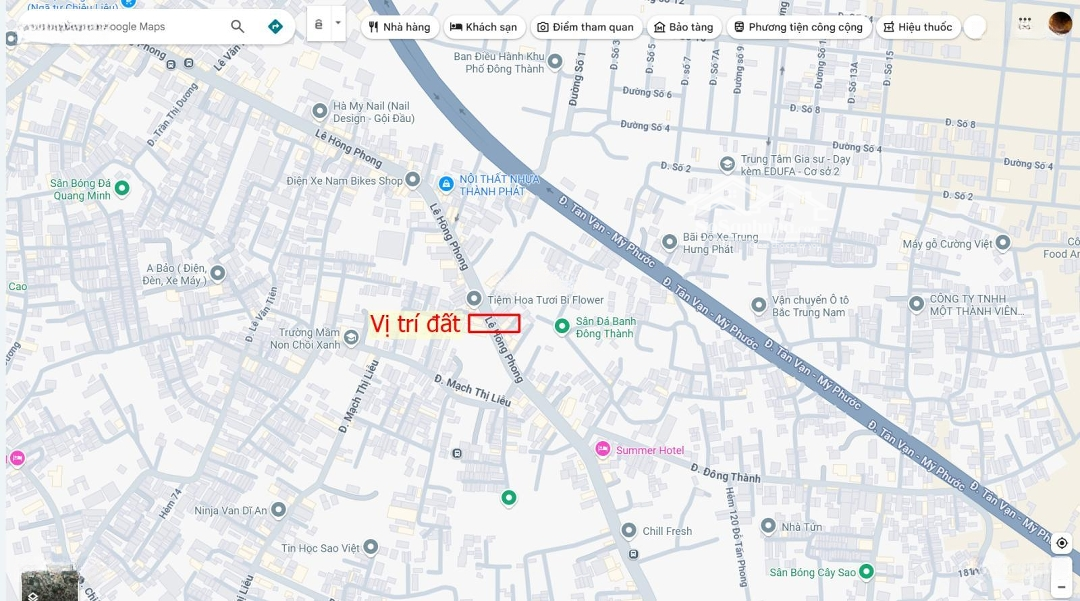The image size is (1080, 601).
Task: Select the Nhà hàng category chip
Action: tap(399, 27)
